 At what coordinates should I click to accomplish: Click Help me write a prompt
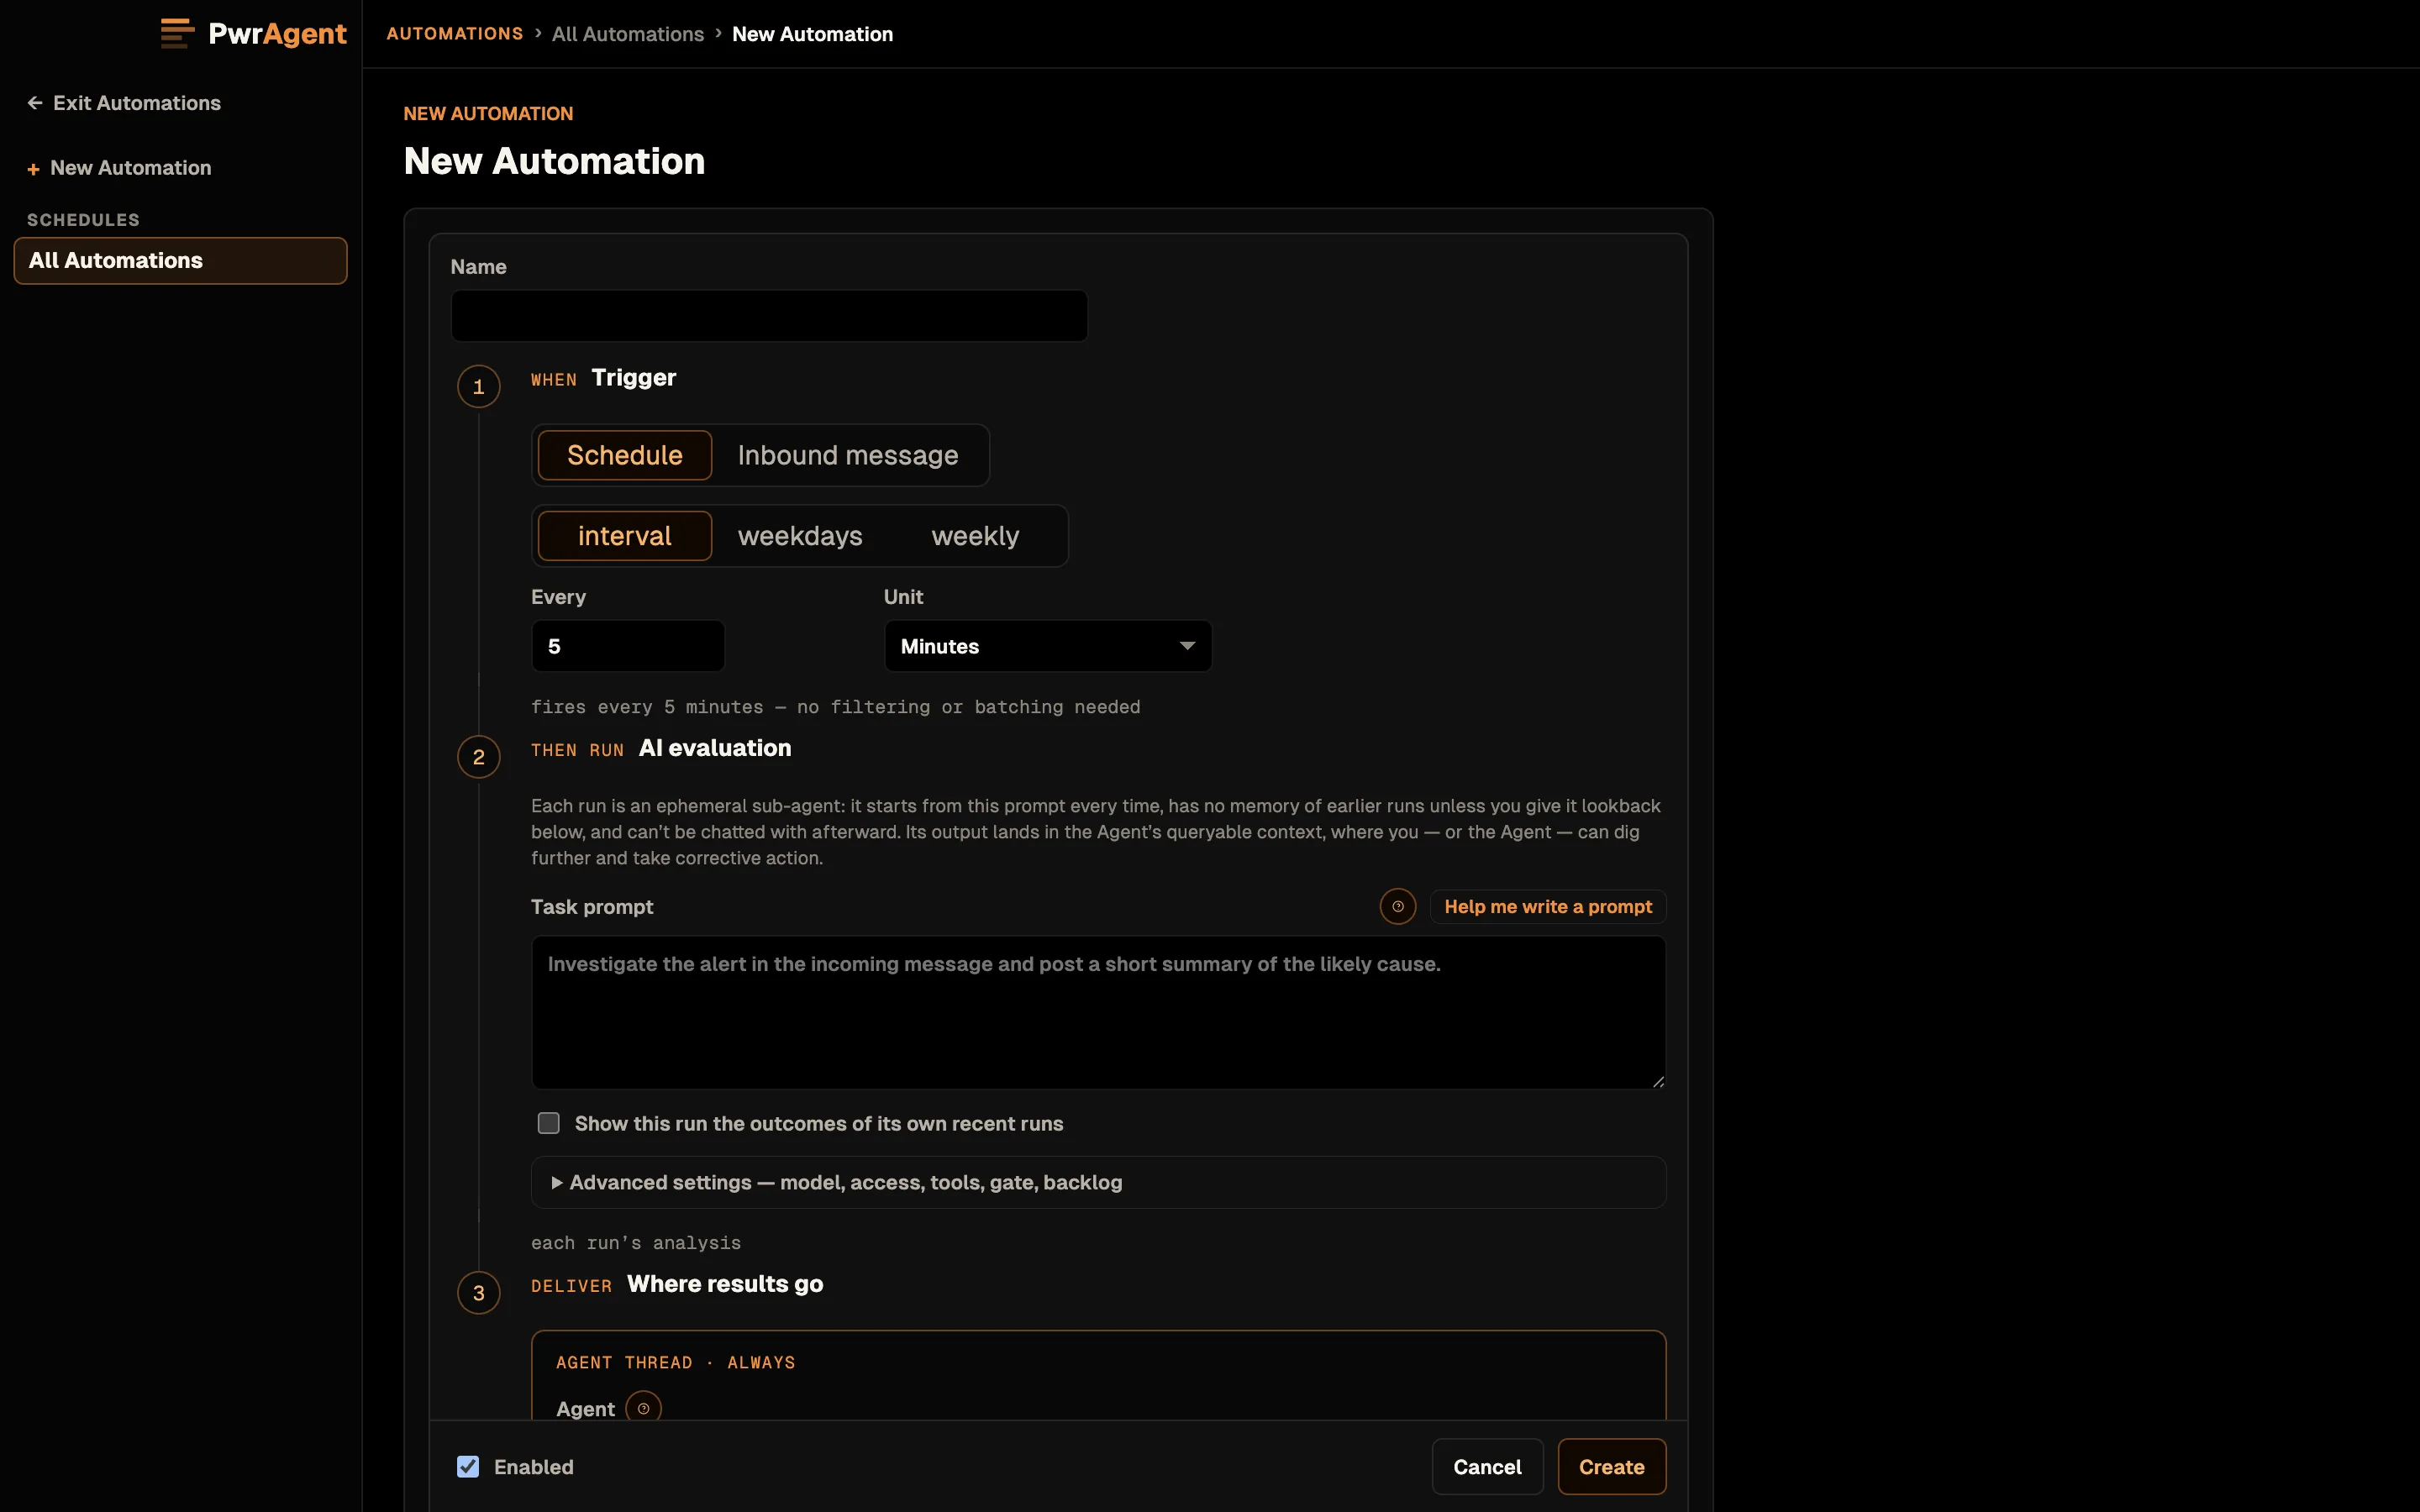click(1548, 907)
